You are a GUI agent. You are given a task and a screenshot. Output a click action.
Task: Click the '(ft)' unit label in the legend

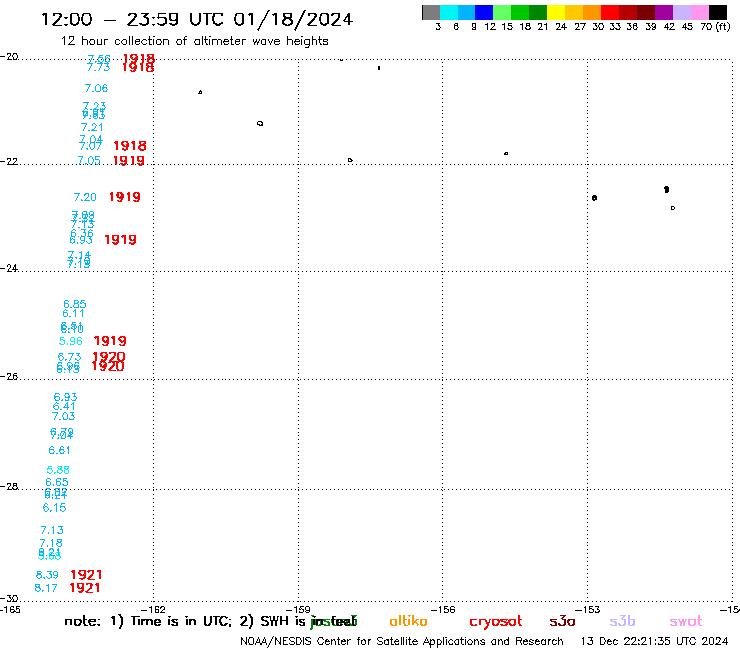tap(723, 27)
